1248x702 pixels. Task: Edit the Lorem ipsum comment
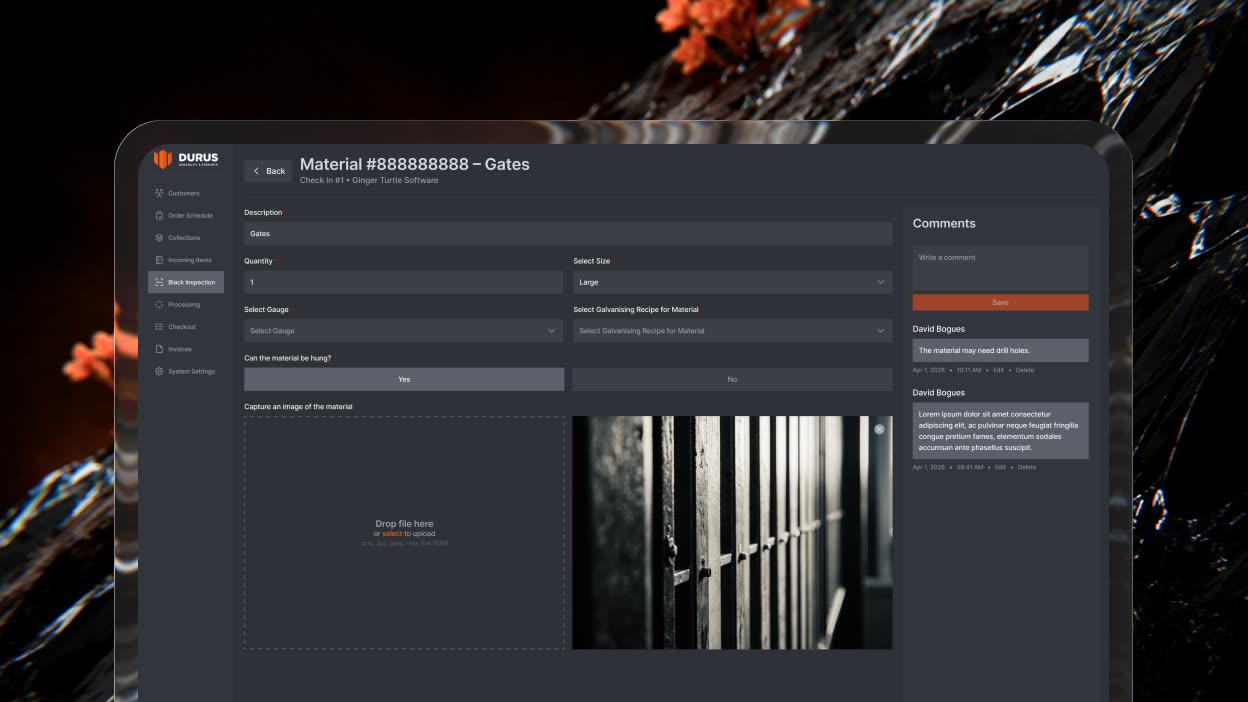click(x=1000, y=467)
